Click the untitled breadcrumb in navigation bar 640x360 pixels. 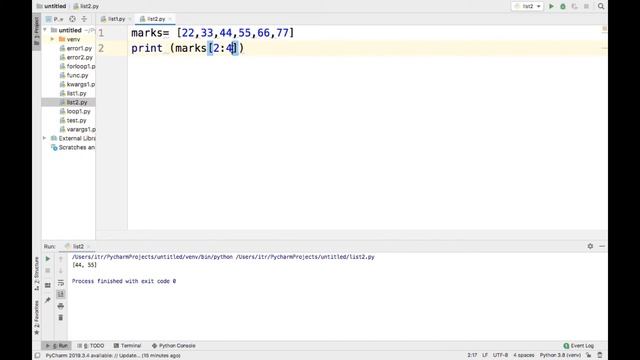click(x=51, y=6)
